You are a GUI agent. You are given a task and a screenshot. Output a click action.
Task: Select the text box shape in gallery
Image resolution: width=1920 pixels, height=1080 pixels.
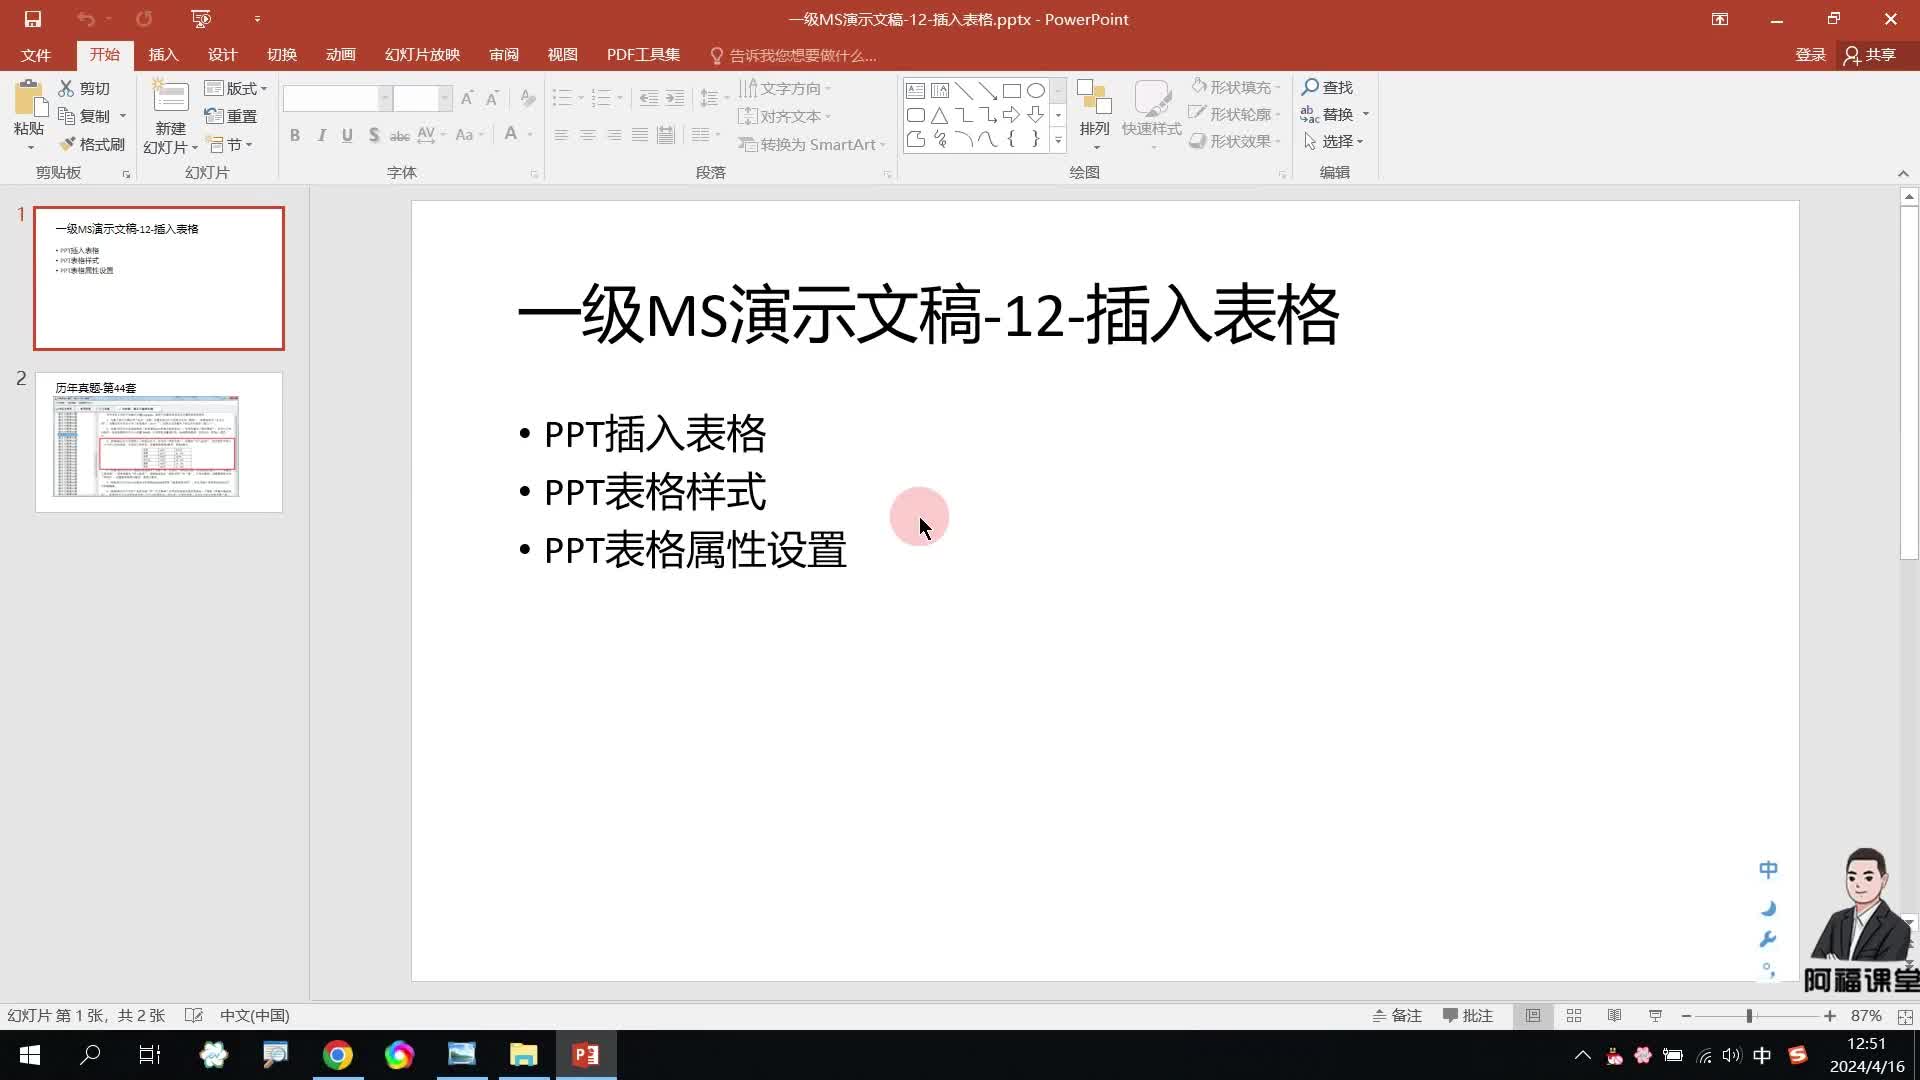(x=915, y=91)
